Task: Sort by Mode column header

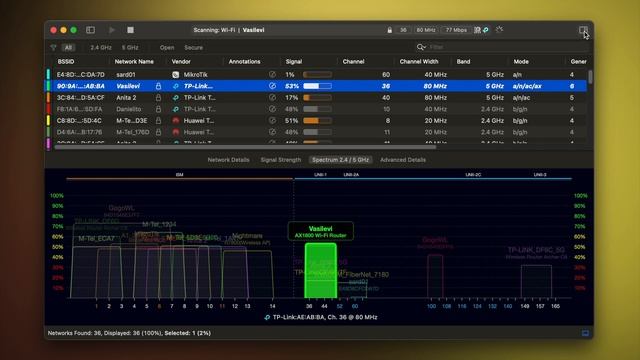Action: pos(521,62)
